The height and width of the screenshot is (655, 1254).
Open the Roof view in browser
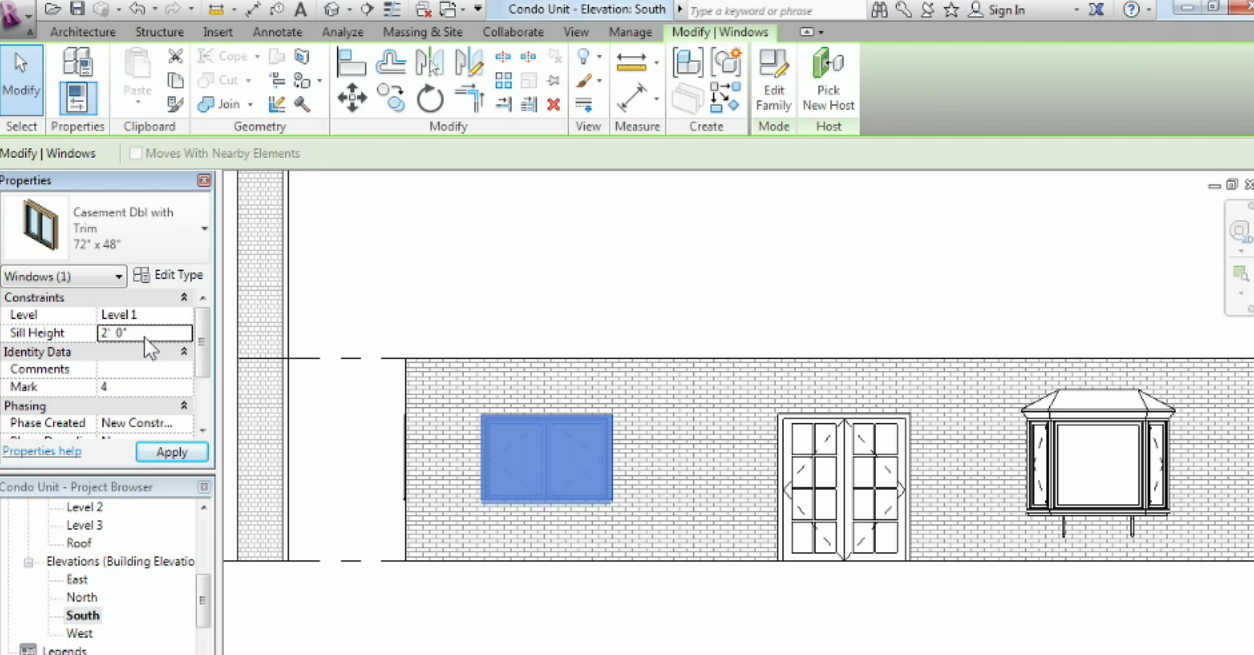(x=79, y=543)
